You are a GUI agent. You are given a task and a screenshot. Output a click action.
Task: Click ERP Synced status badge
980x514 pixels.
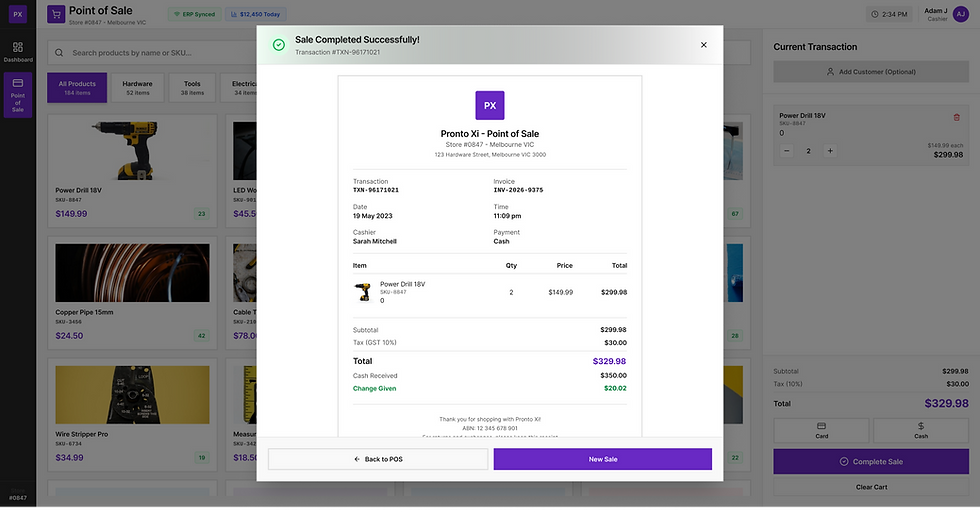click(194, 14)
